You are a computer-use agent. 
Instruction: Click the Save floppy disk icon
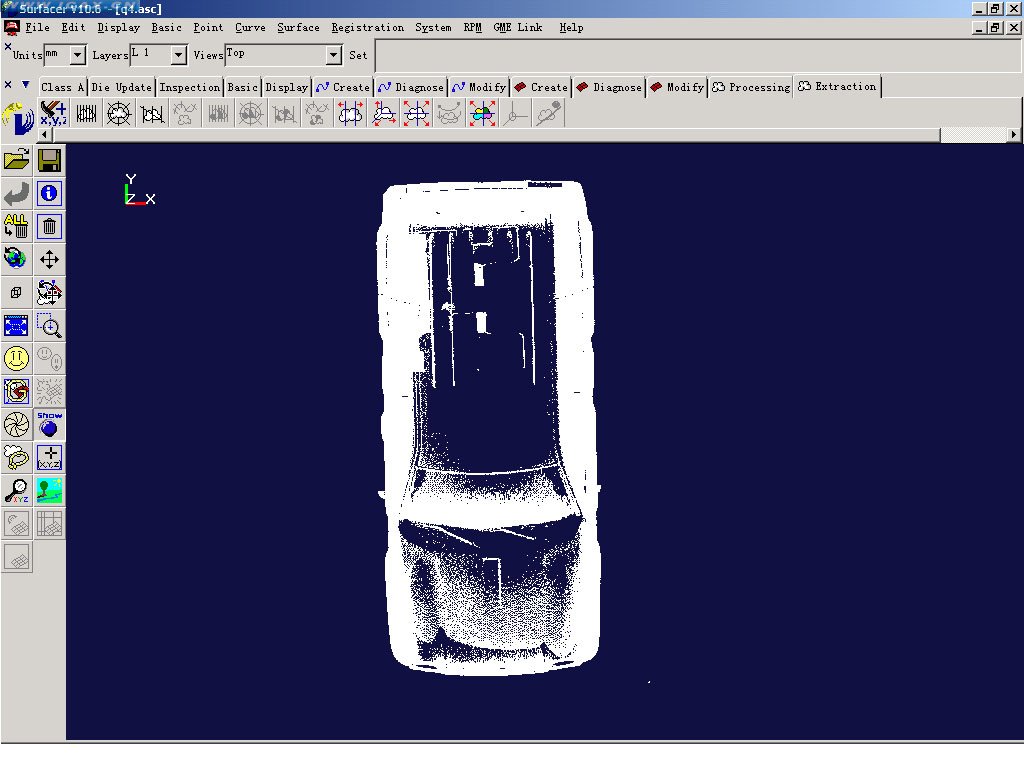pos(49,160)
